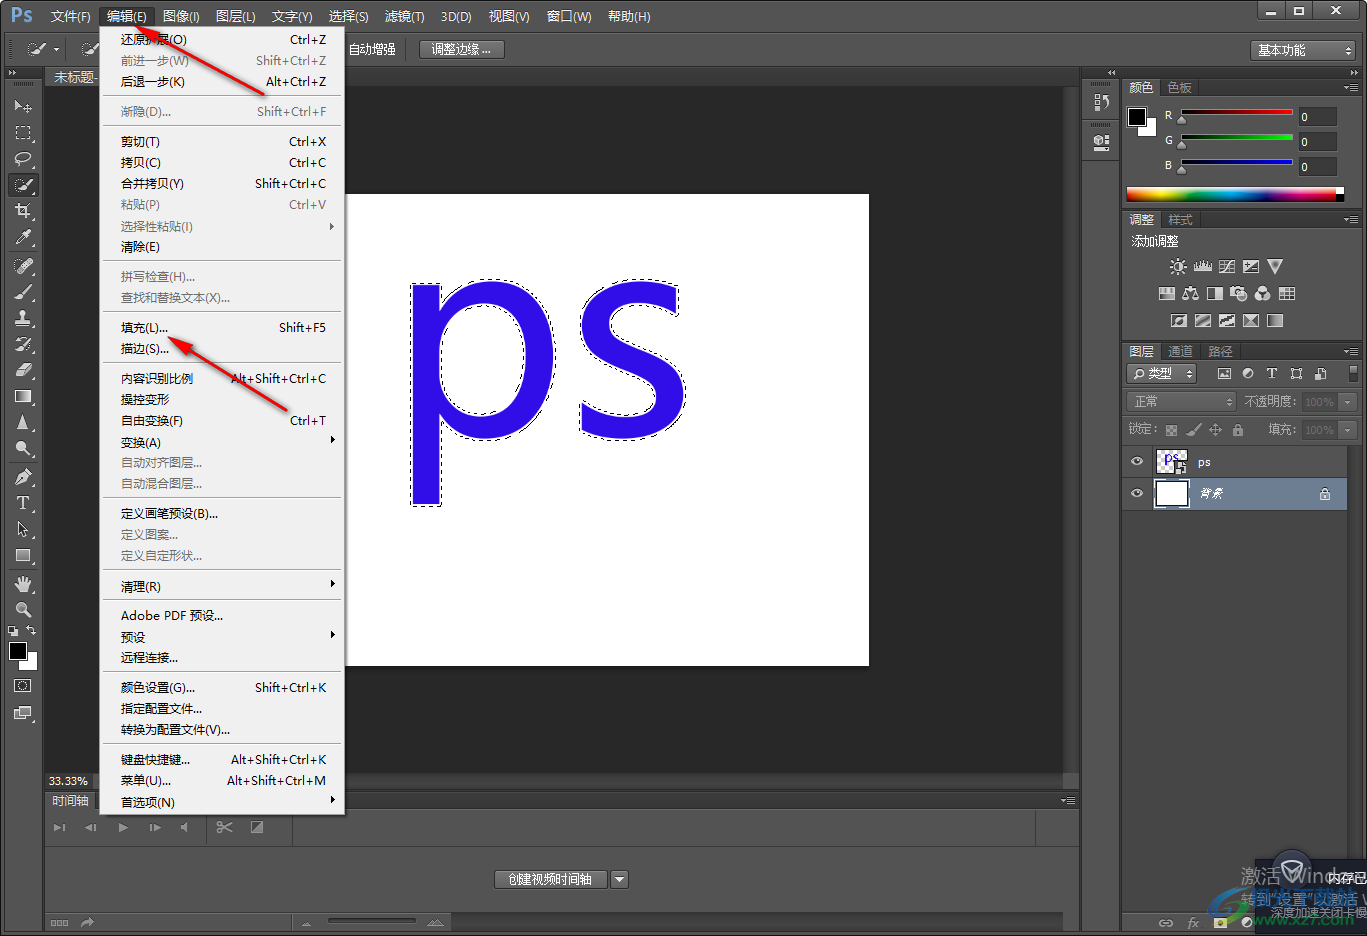Select the History Brush tool
This screenshot has width=1367, height=936.
tap(23, 344)
